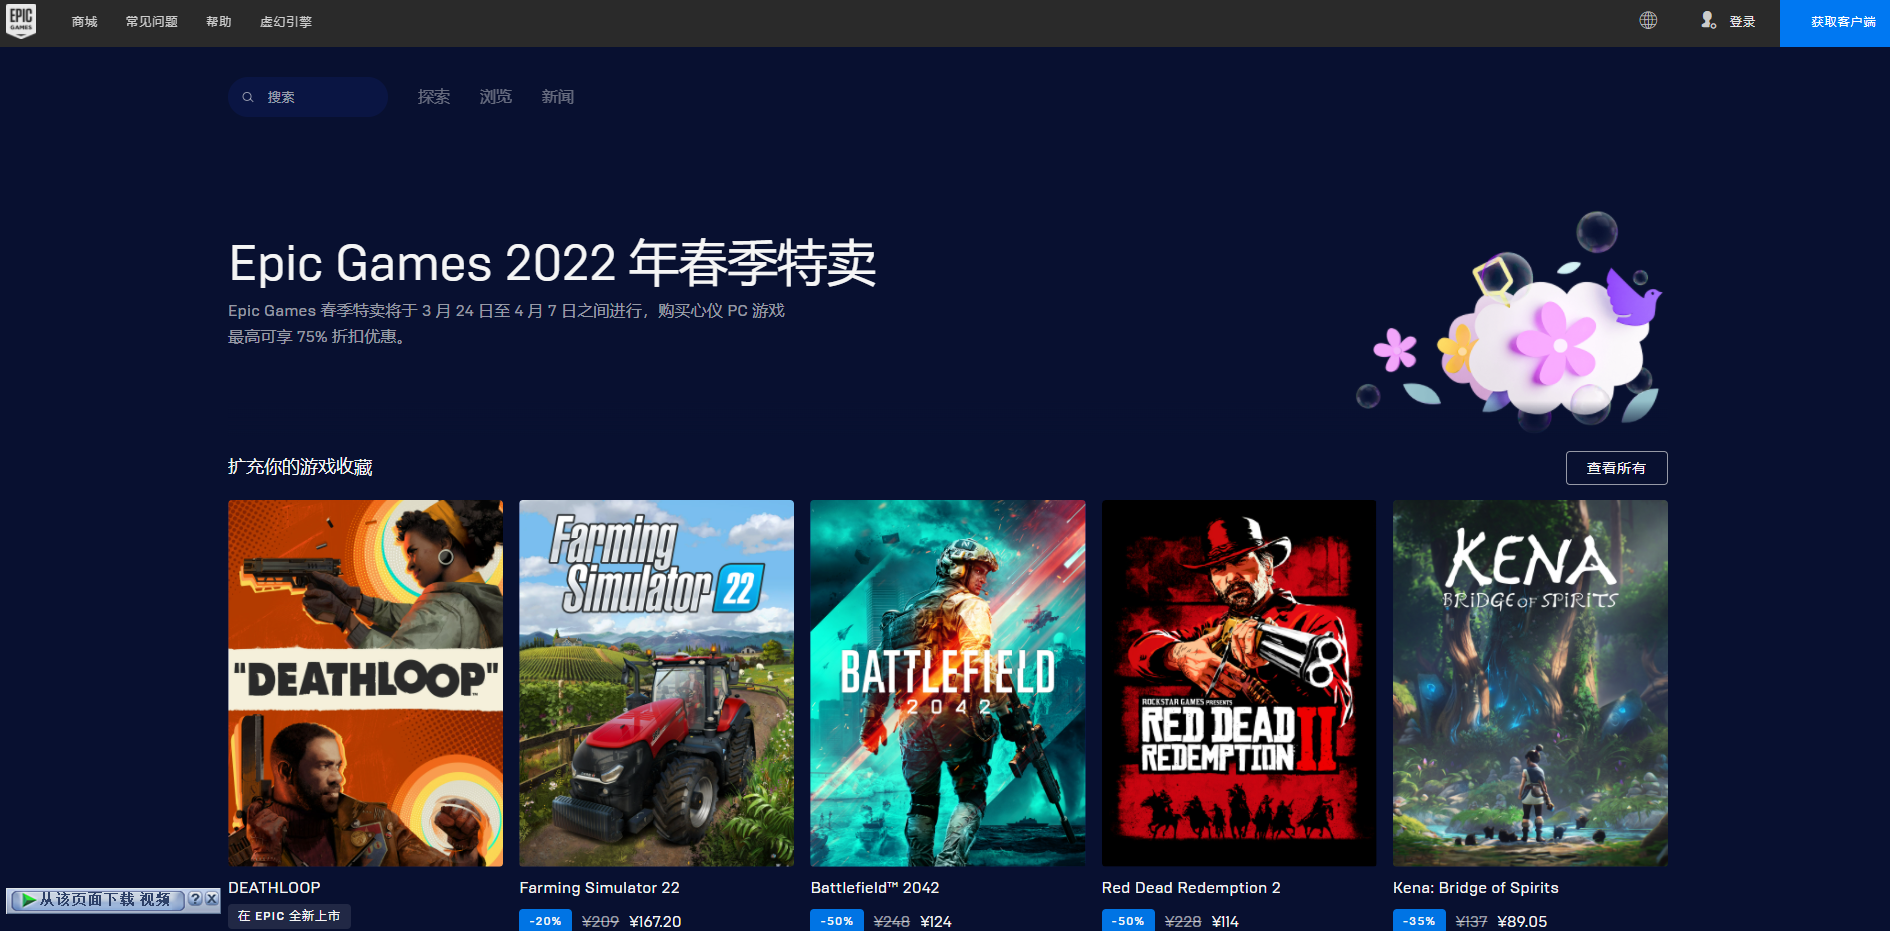Click the Kena: Bridge of Spirits title

[x=1476, y=888]
